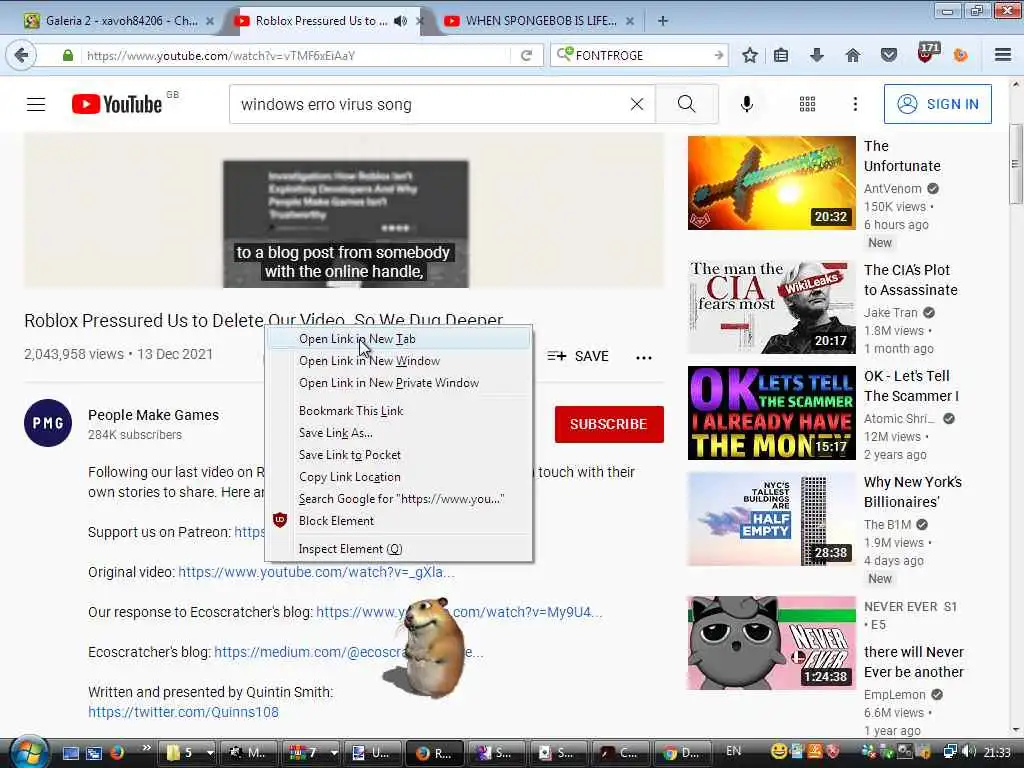
Task: Select Copy Link Location
Action: click(399, 477)
